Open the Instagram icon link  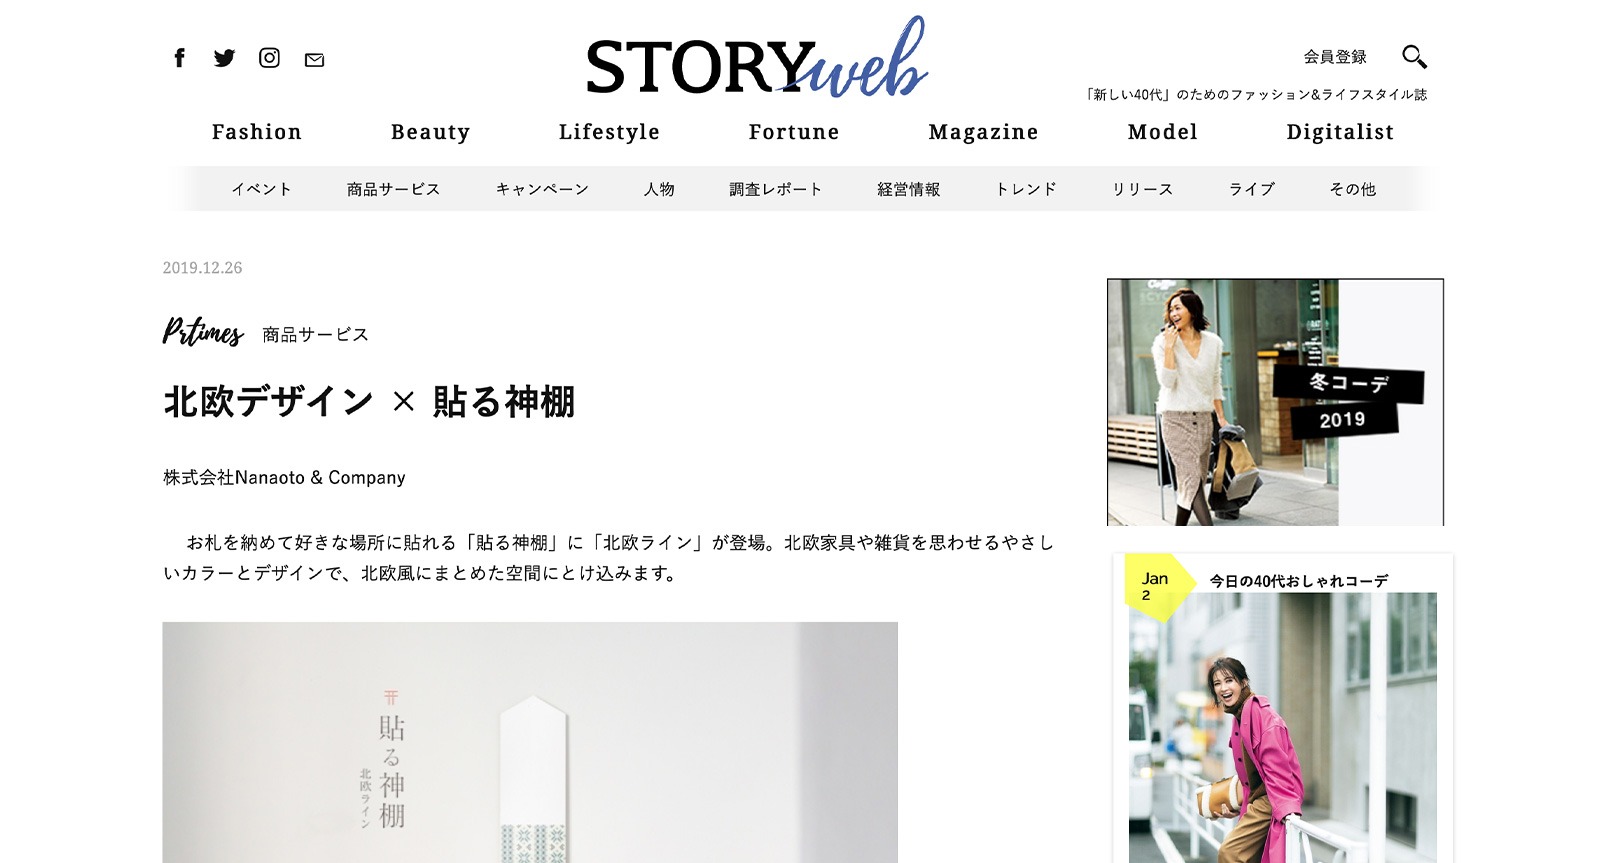tap(269, 58)
